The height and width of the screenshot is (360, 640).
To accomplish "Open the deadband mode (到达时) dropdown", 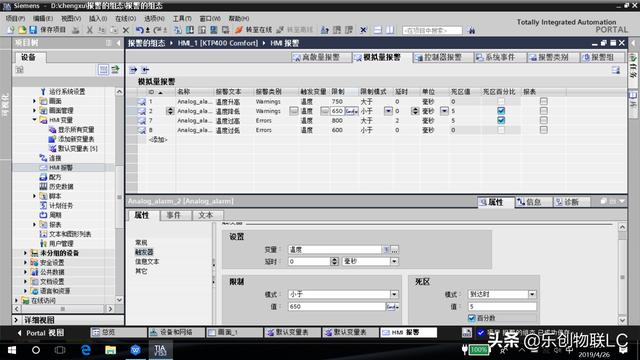I will 532,294.
